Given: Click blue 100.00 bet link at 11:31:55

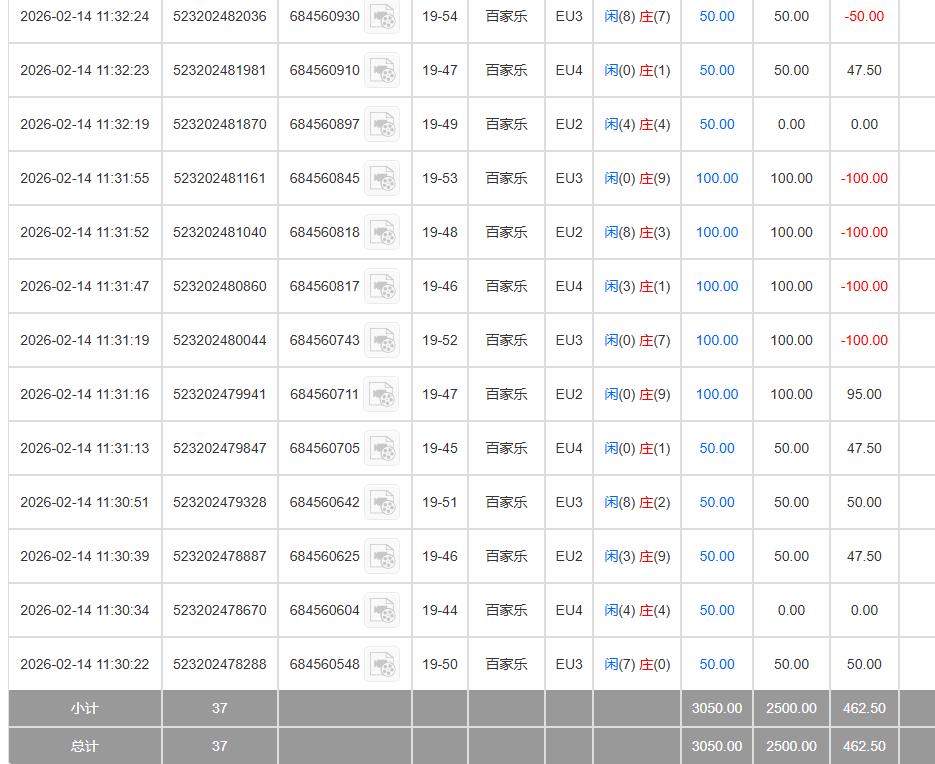Looking at the screenshot, I should point(716,179).
